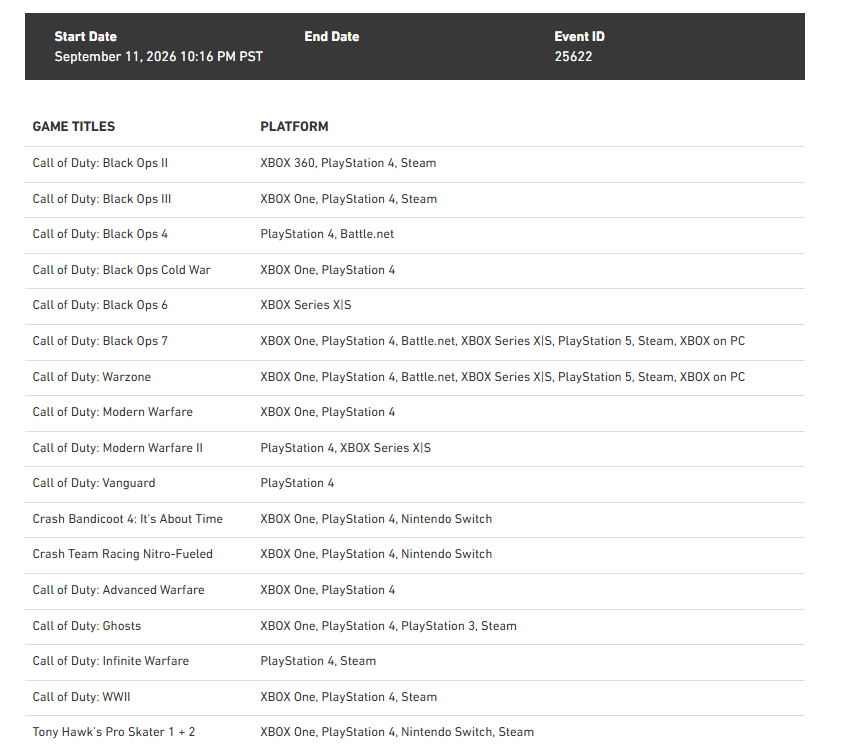Click platform list for Warzone row
Screen dimensions: 844x755
click(x=503, y=377)
